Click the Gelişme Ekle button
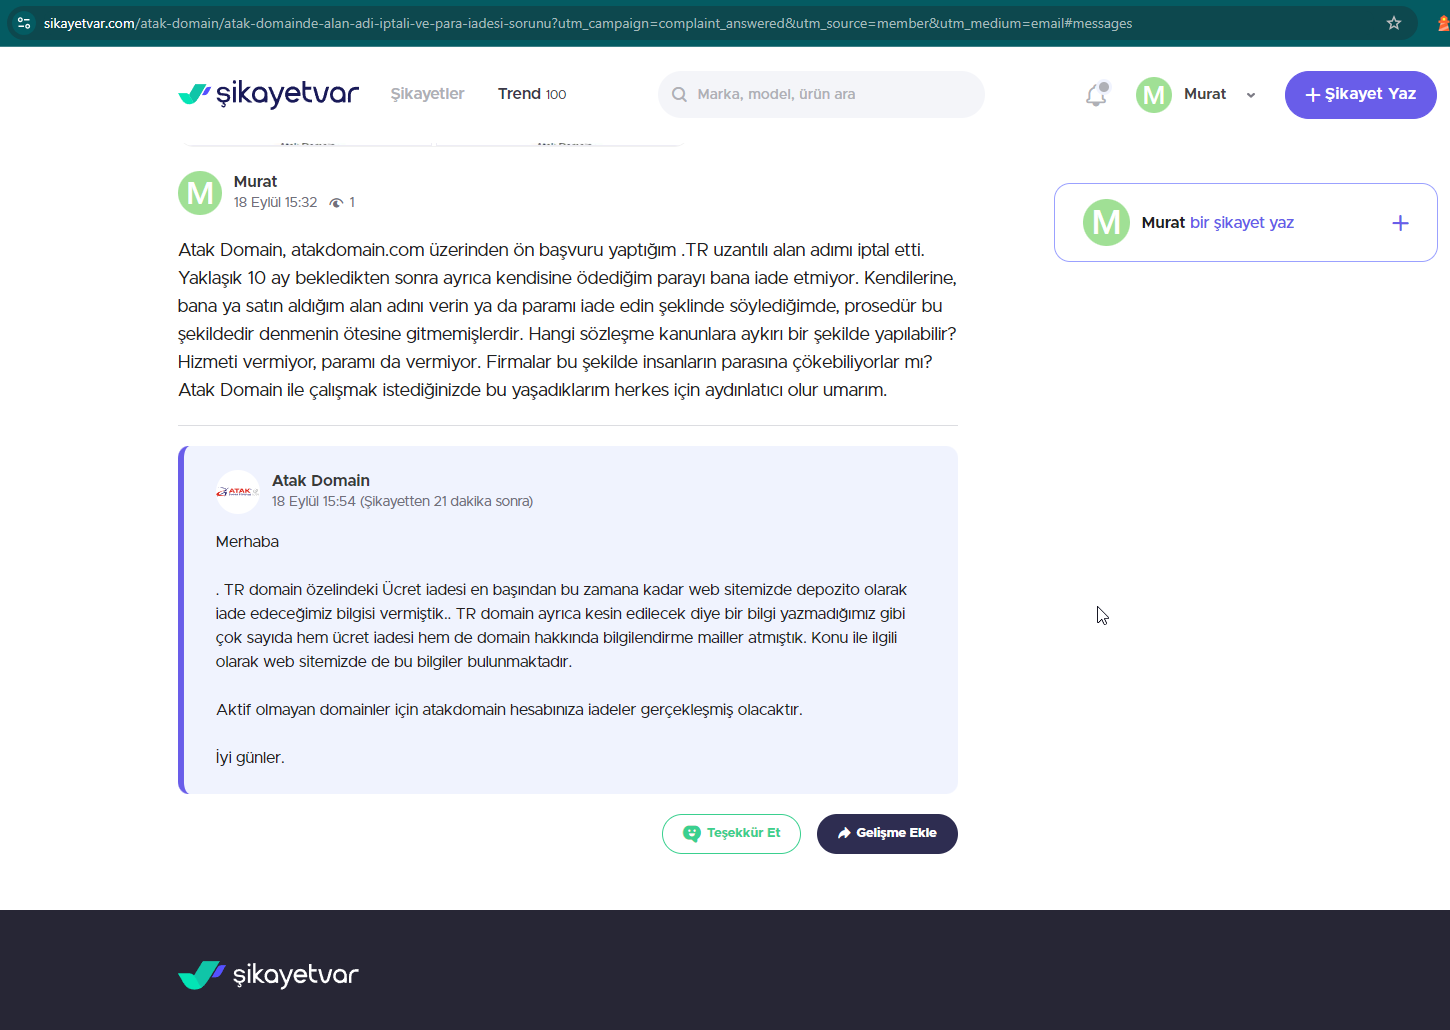This screenshot has height=1030, width=1450. click(x=887, y=834)
